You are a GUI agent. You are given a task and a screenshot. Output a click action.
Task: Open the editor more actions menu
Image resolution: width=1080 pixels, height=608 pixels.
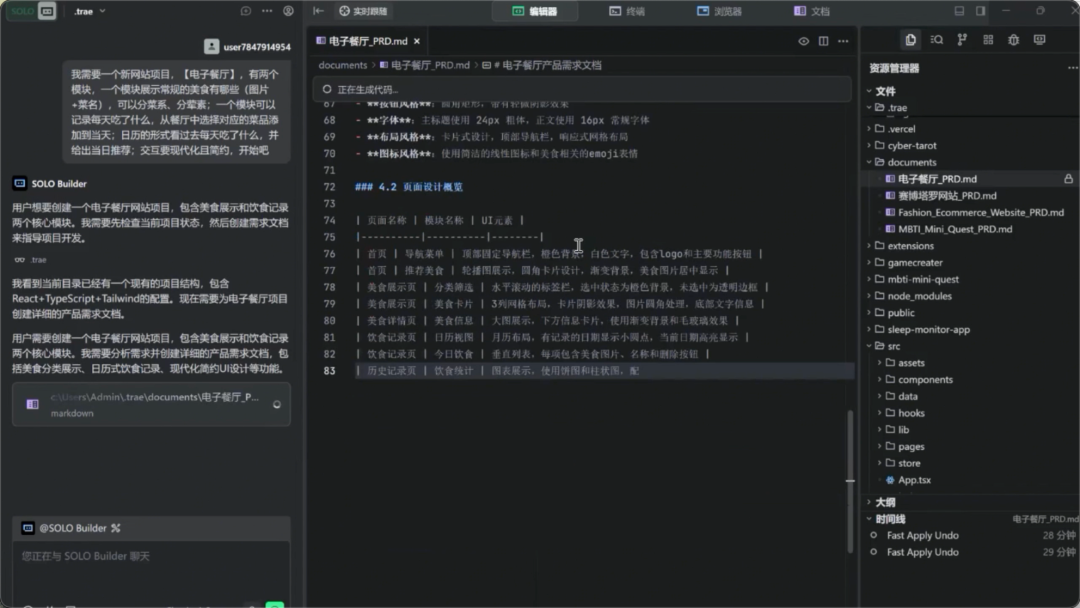(843, 41)
